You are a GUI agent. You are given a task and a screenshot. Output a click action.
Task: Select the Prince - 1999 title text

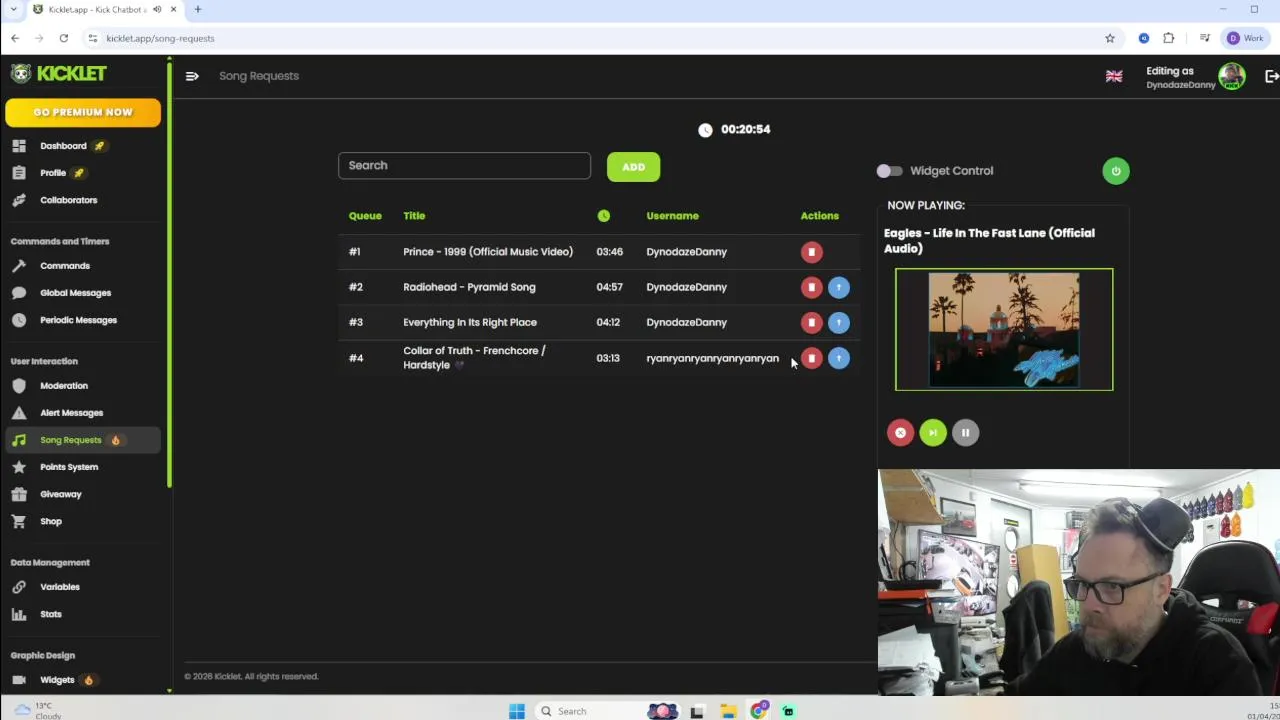point(488,252)
